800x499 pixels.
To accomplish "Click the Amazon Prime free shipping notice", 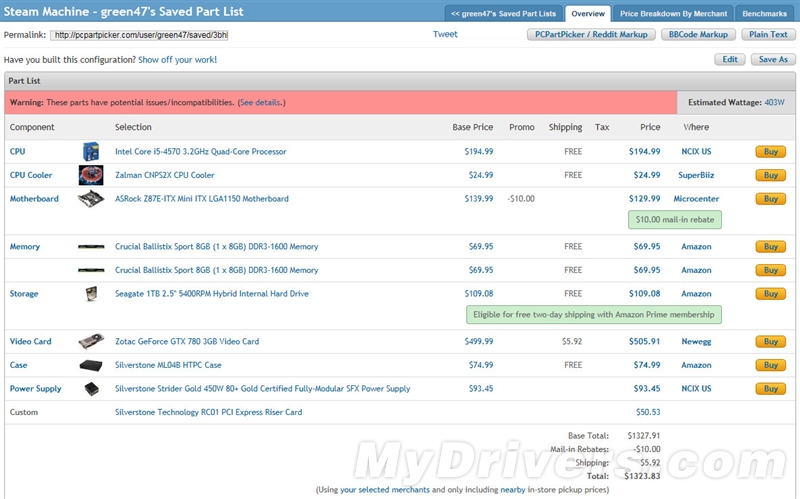I will (x=593, y=315).
